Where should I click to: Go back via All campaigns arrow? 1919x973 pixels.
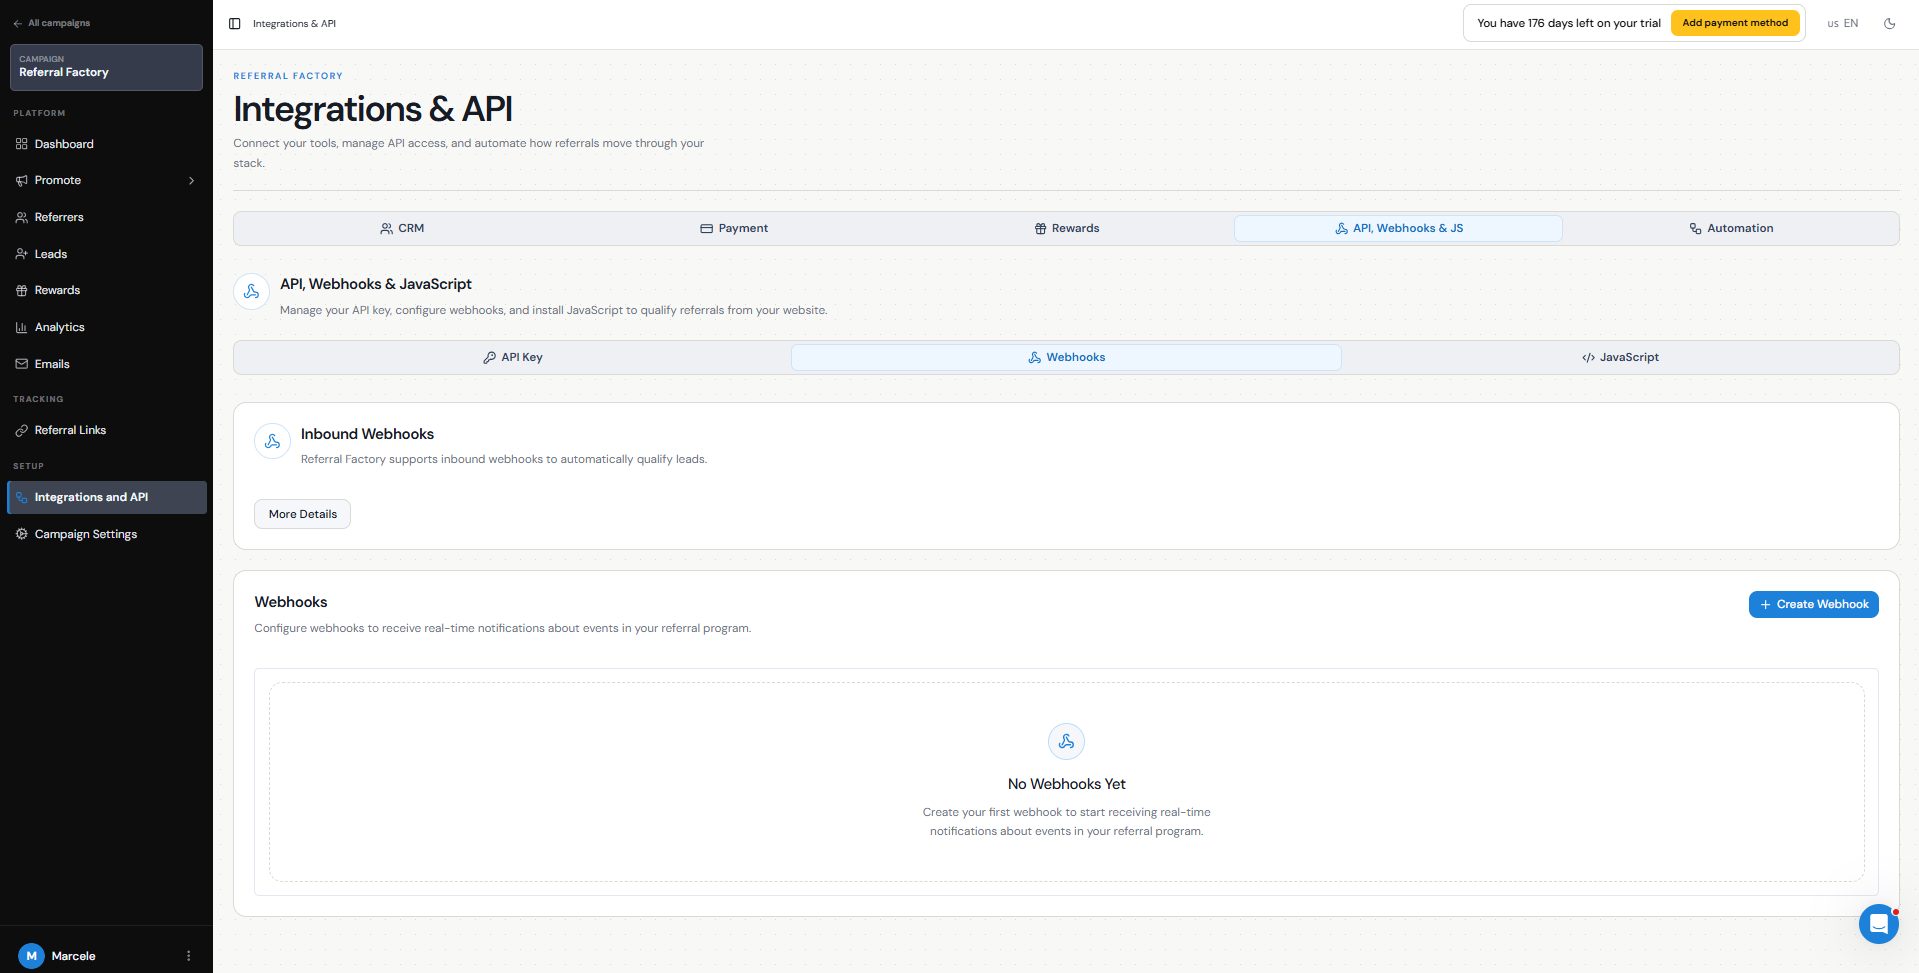pyautogui.click(x=52, y=23)
